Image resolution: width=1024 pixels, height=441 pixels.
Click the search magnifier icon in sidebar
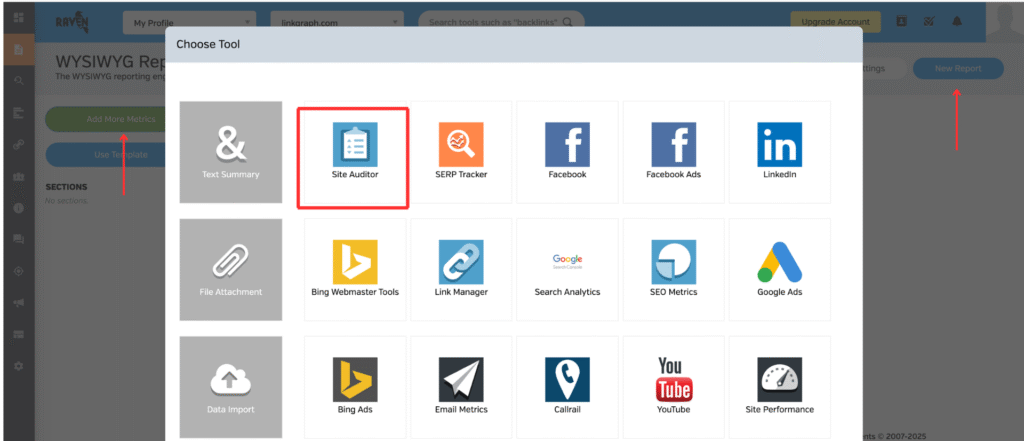(x=18, y=81)
